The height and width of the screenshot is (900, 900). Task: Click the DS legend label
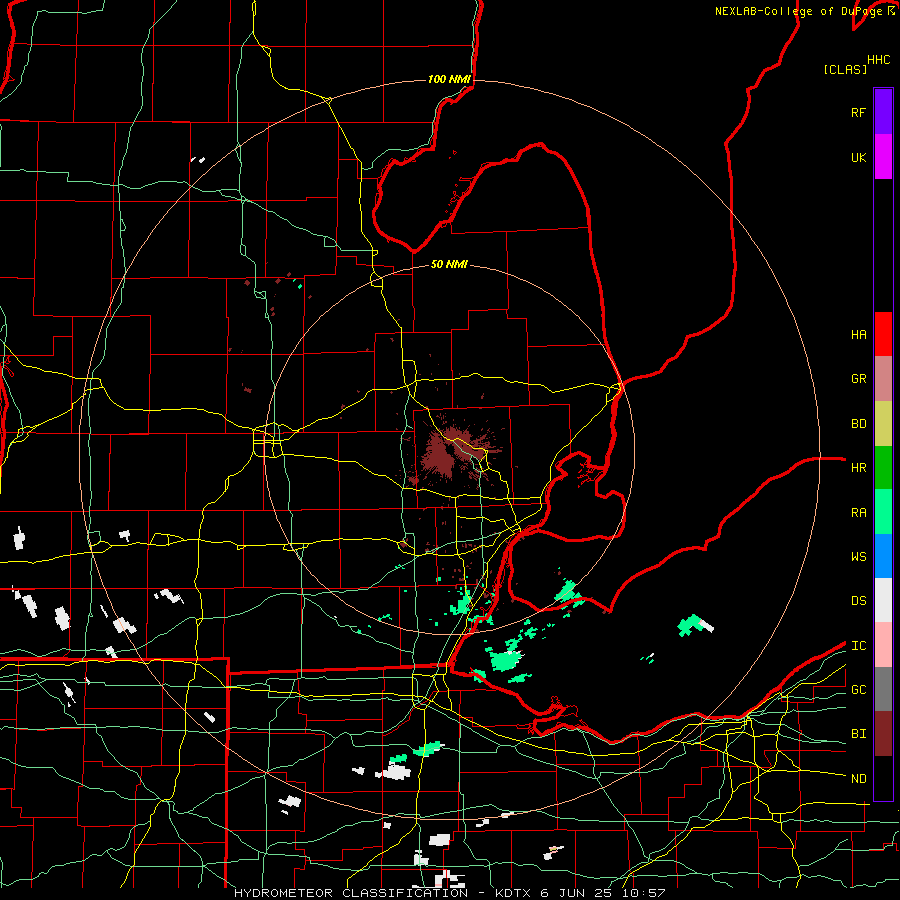pos(858,601)
